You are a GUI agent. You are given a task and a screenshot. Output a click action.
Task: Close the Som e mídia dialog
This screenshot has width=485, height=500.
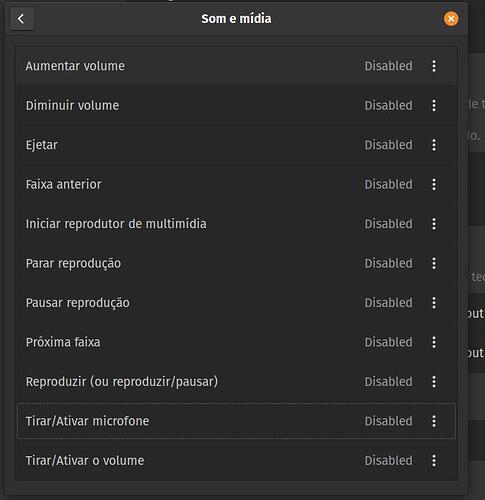point(451,19)
